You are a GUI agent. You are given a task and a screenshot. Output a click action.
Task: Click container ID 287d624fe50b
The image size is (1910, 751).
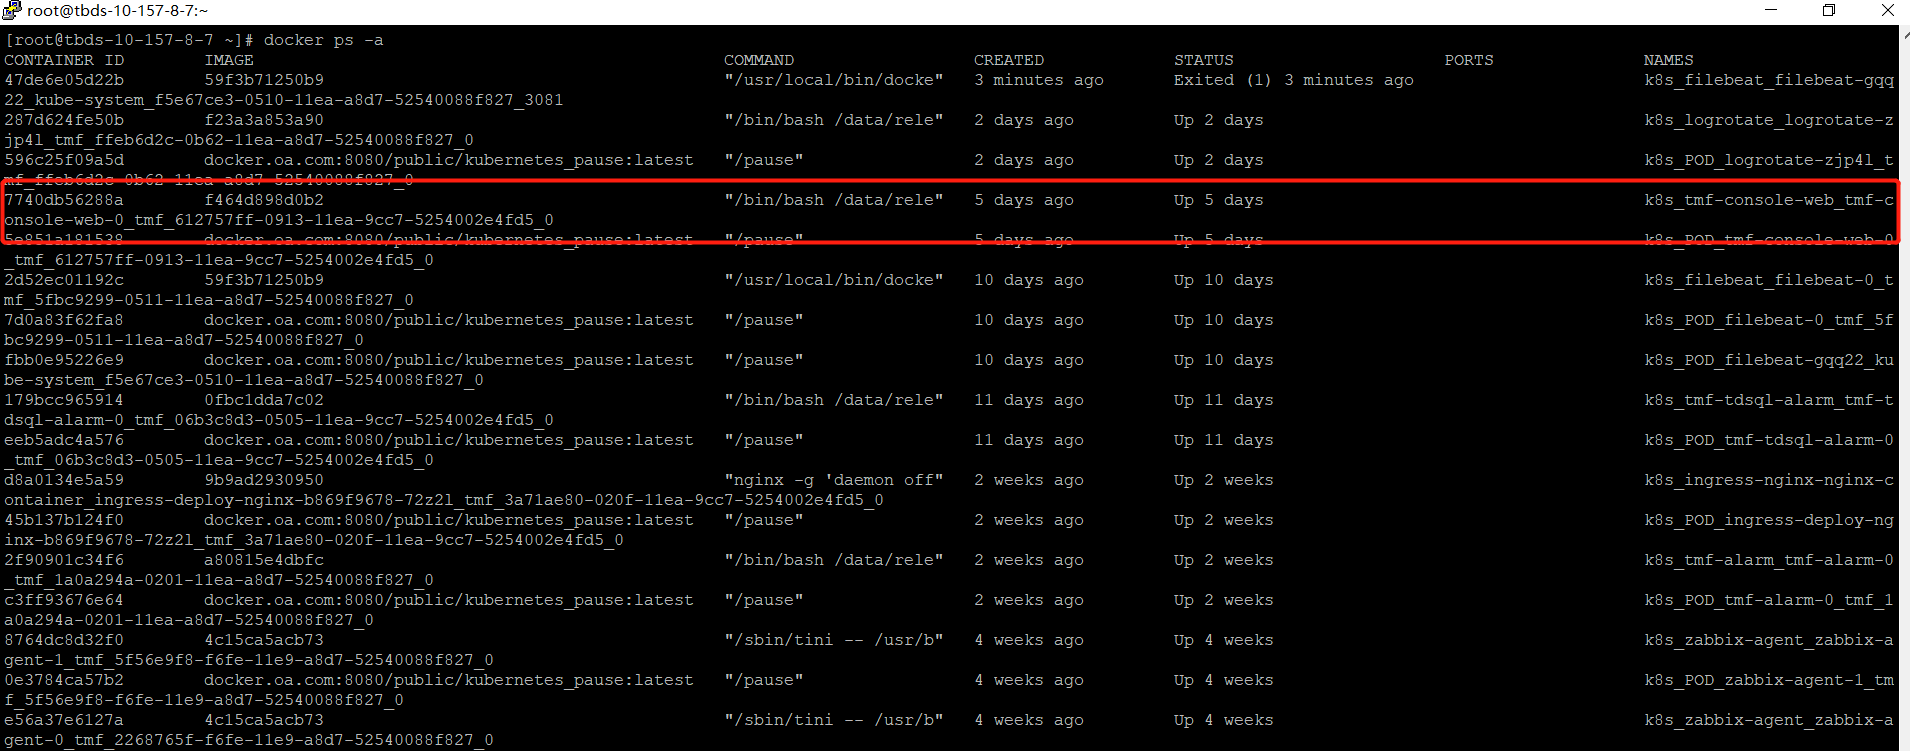pos(64,120)
